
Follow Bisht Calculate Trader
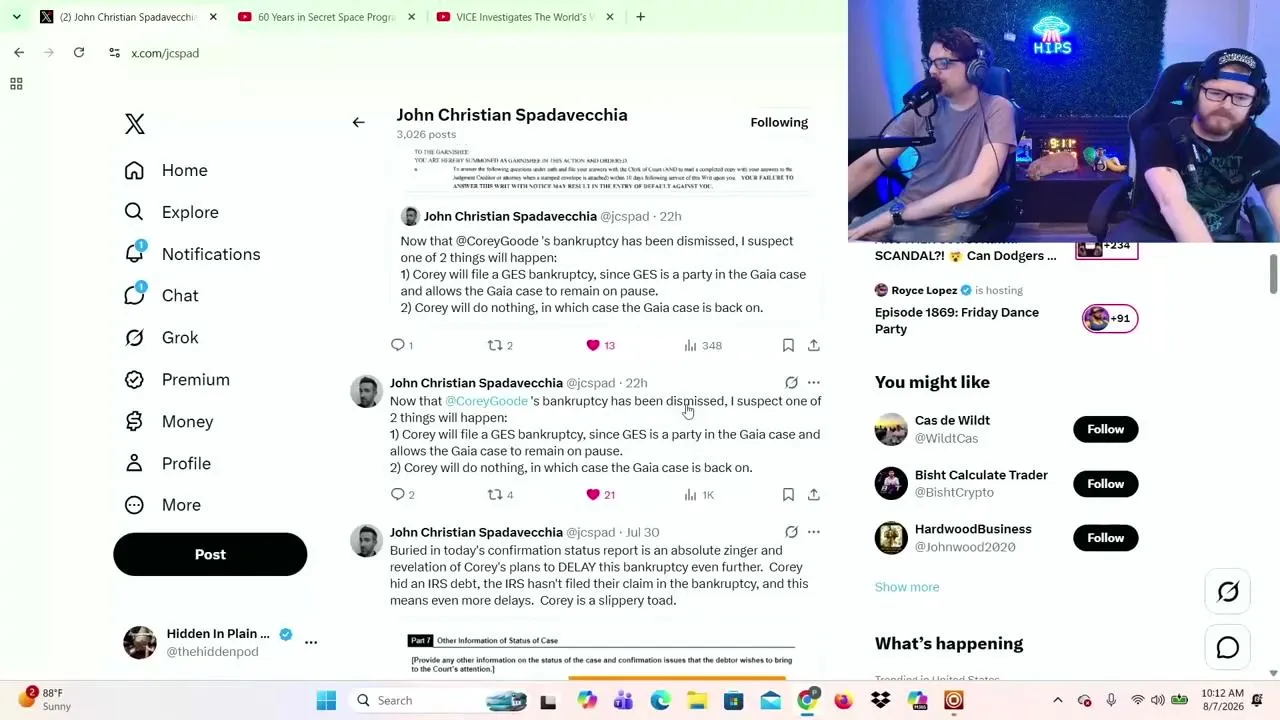tap(1105, 484)
